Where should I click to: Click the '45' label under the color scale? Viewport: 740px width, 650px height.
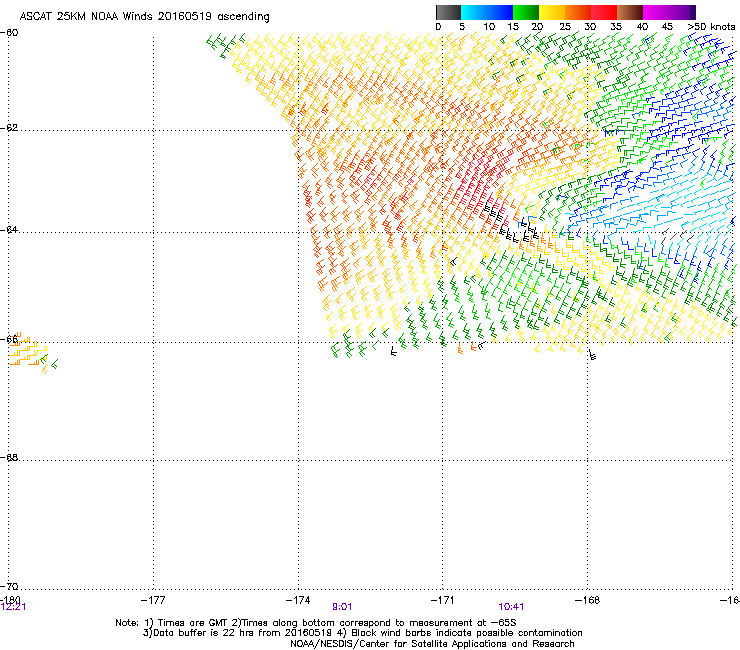click(667, 27)
